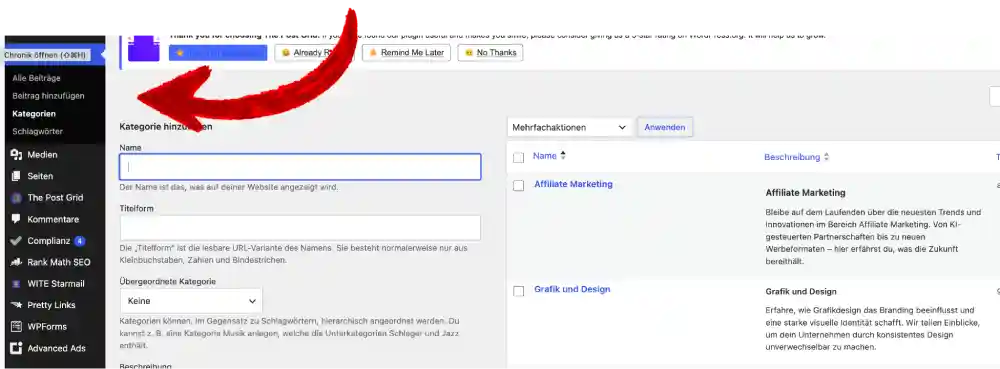Image resolution: width=1000 pixels, height=369 pixels.
Task: Open Medien via its sidebar icon
Action: (17, 155)
